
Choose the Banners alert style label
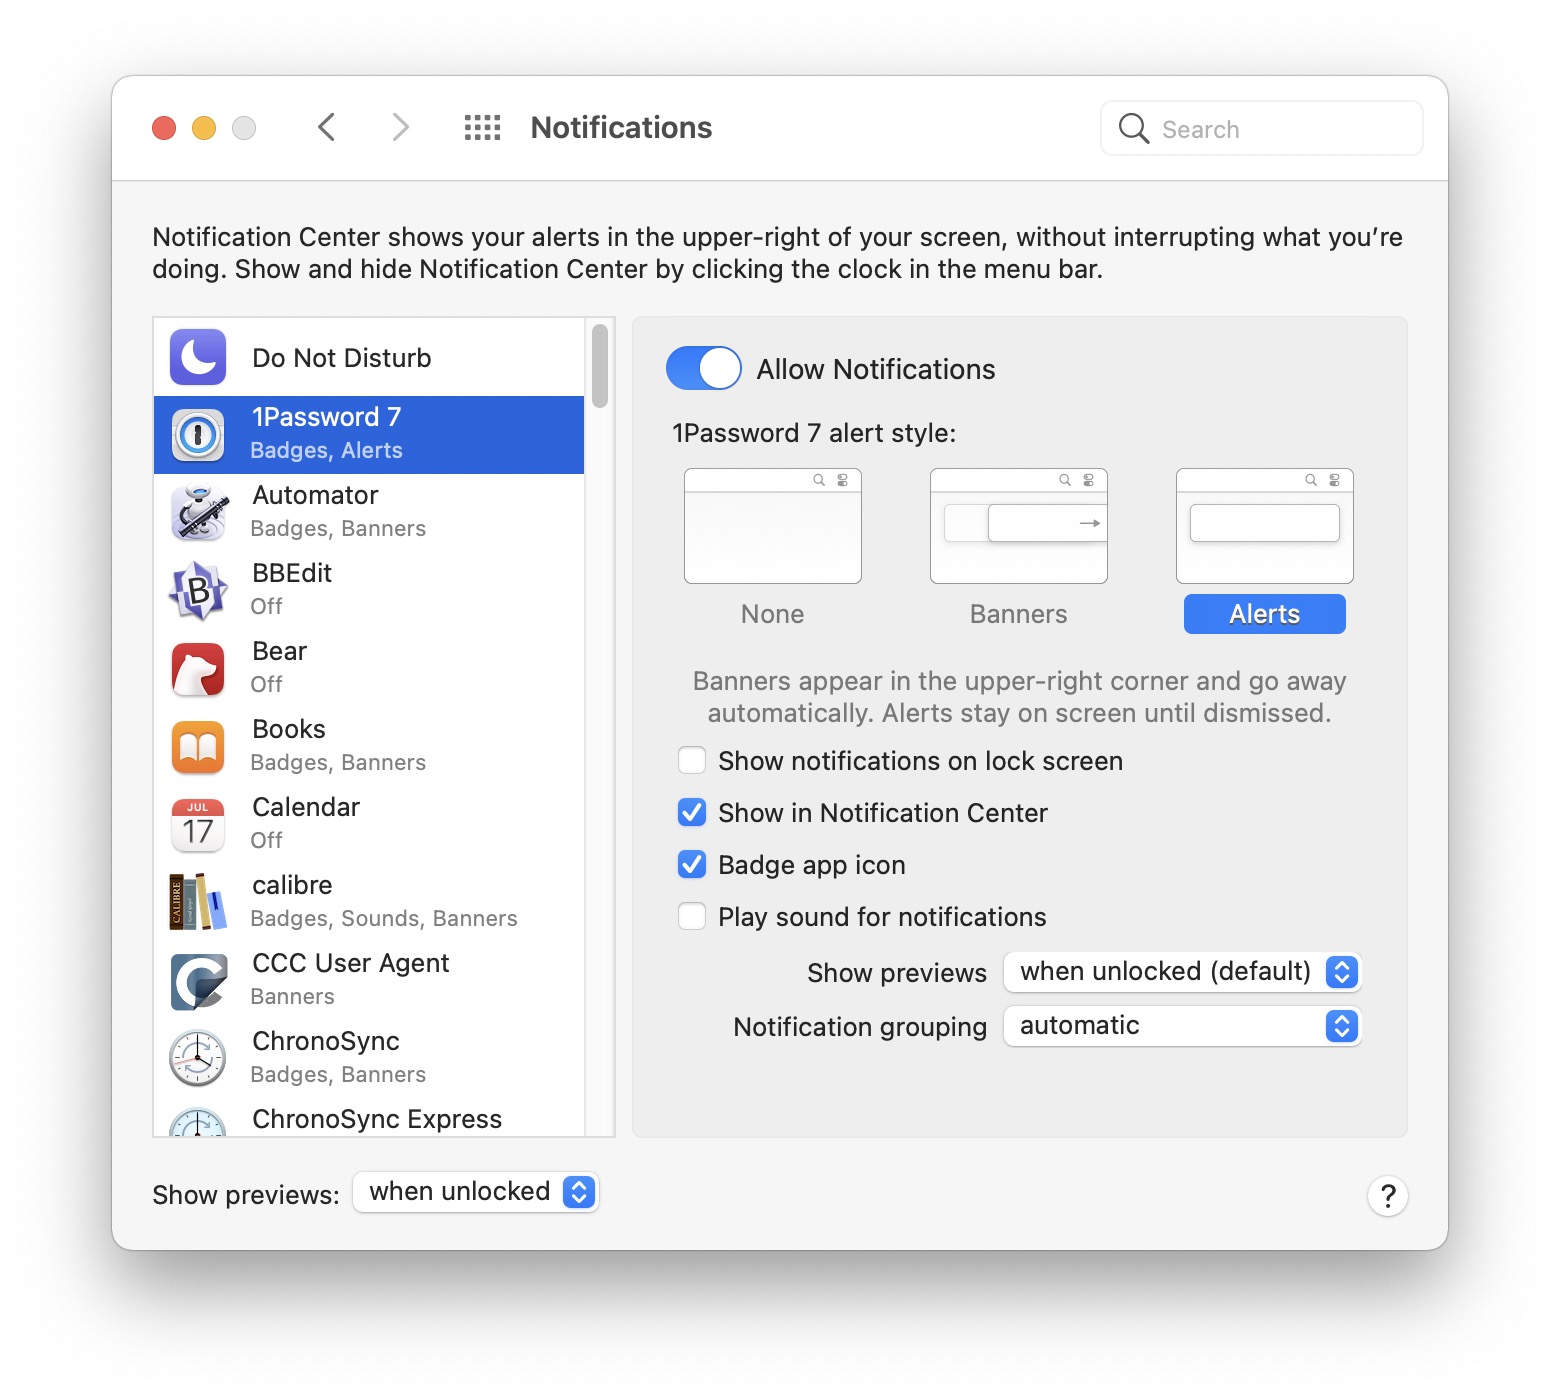[1019, 614]
